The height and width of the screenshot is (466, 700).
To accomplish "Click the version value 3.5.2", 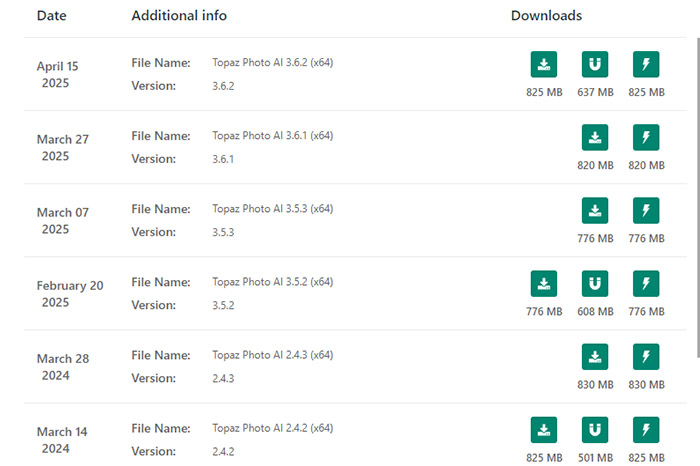I will tap(223, 306).
